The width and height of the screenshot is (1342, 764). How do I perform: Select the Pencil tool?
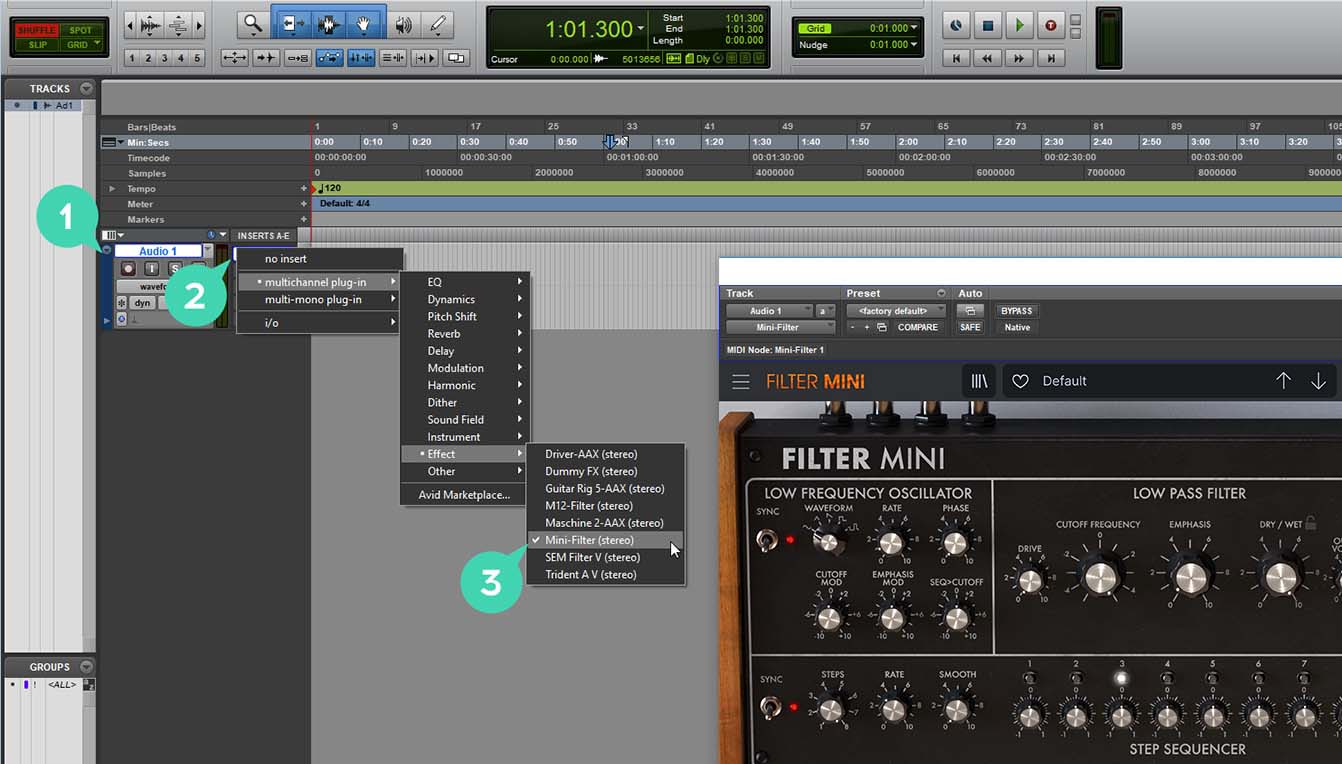[x=436, y=24]
